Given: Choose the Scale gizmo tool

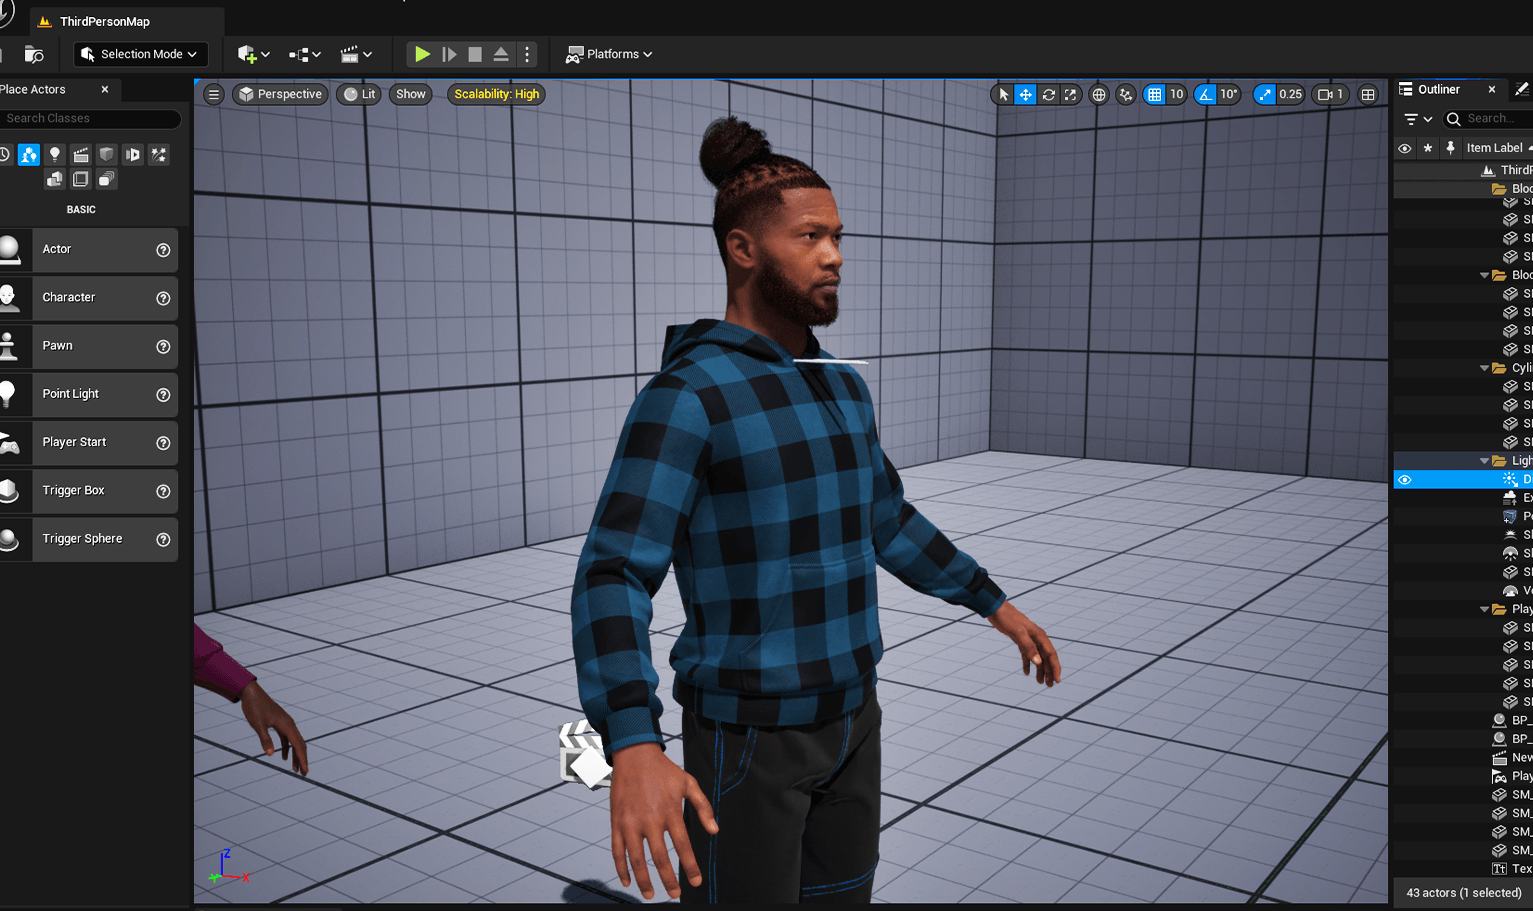Looking at the screenshot, I should coord(1070,94).
